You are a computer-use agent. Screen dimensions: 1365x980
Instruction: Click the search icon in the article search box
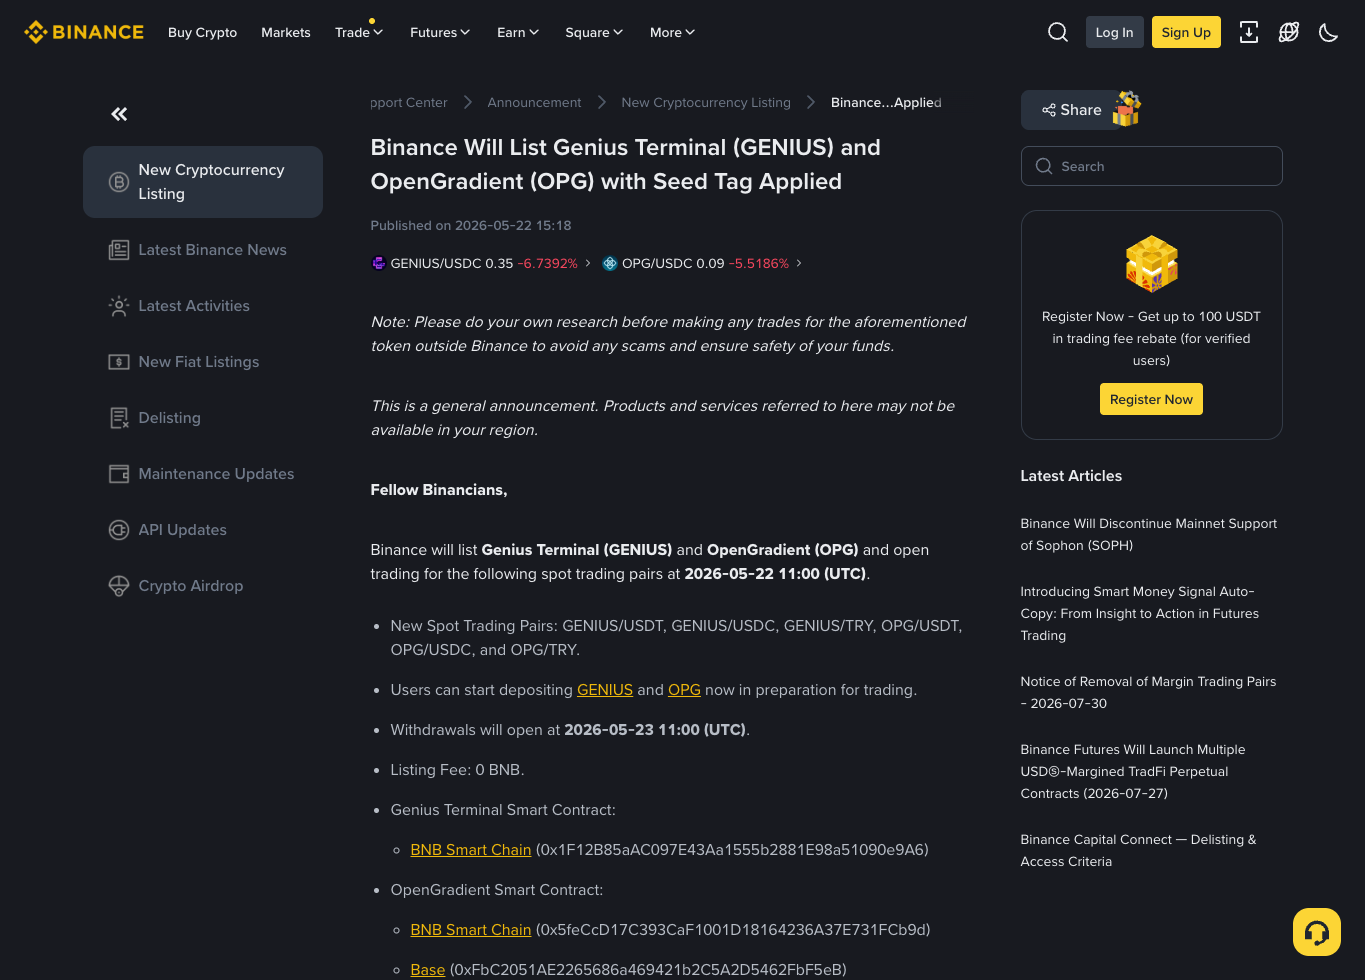[x=1044, y=166]
